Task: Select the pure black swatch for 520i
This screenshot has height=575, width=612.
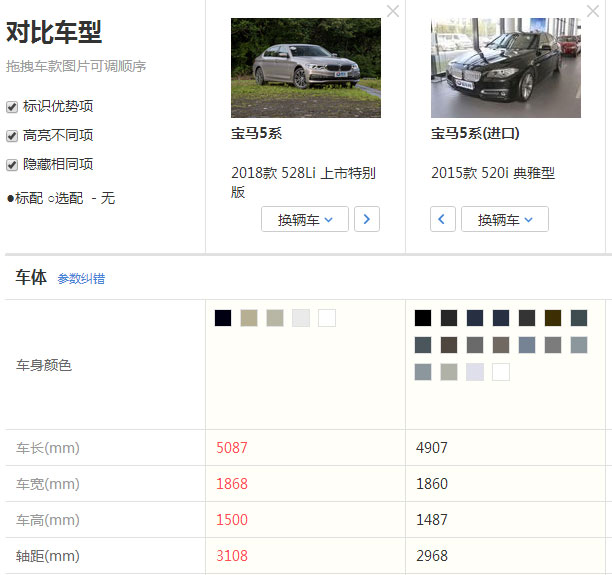Action: point(423,318)
